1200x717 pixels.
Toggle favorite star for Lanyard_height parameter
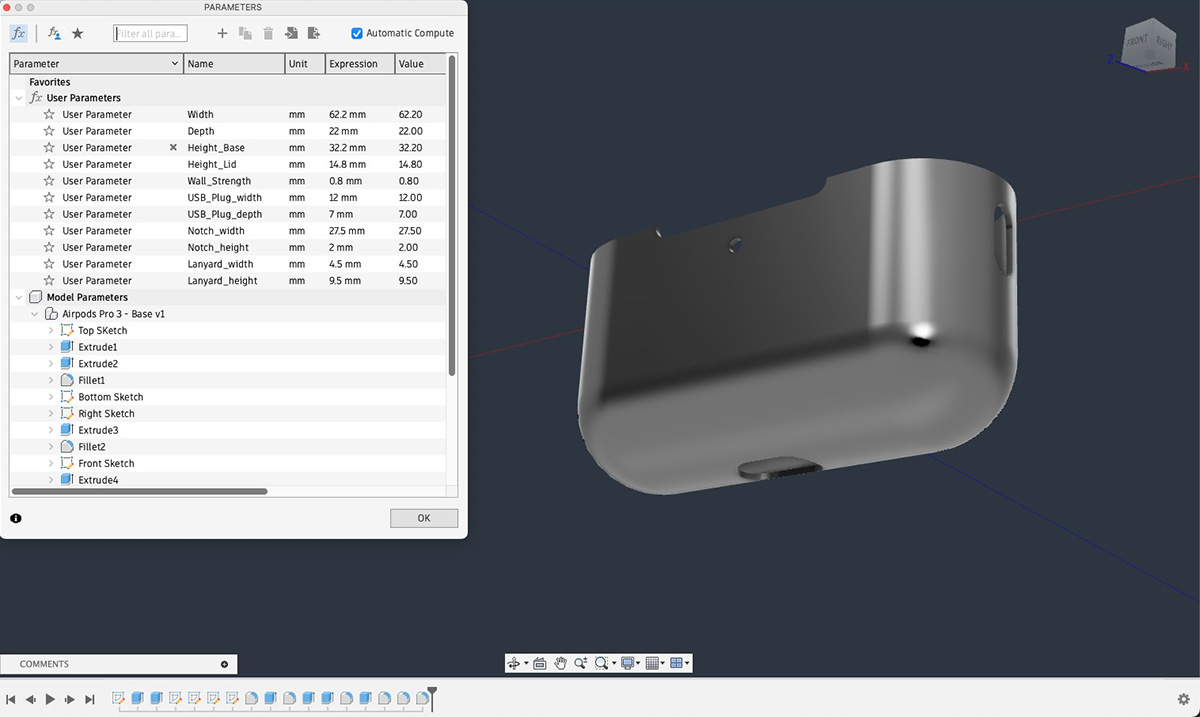coord(49,281)
